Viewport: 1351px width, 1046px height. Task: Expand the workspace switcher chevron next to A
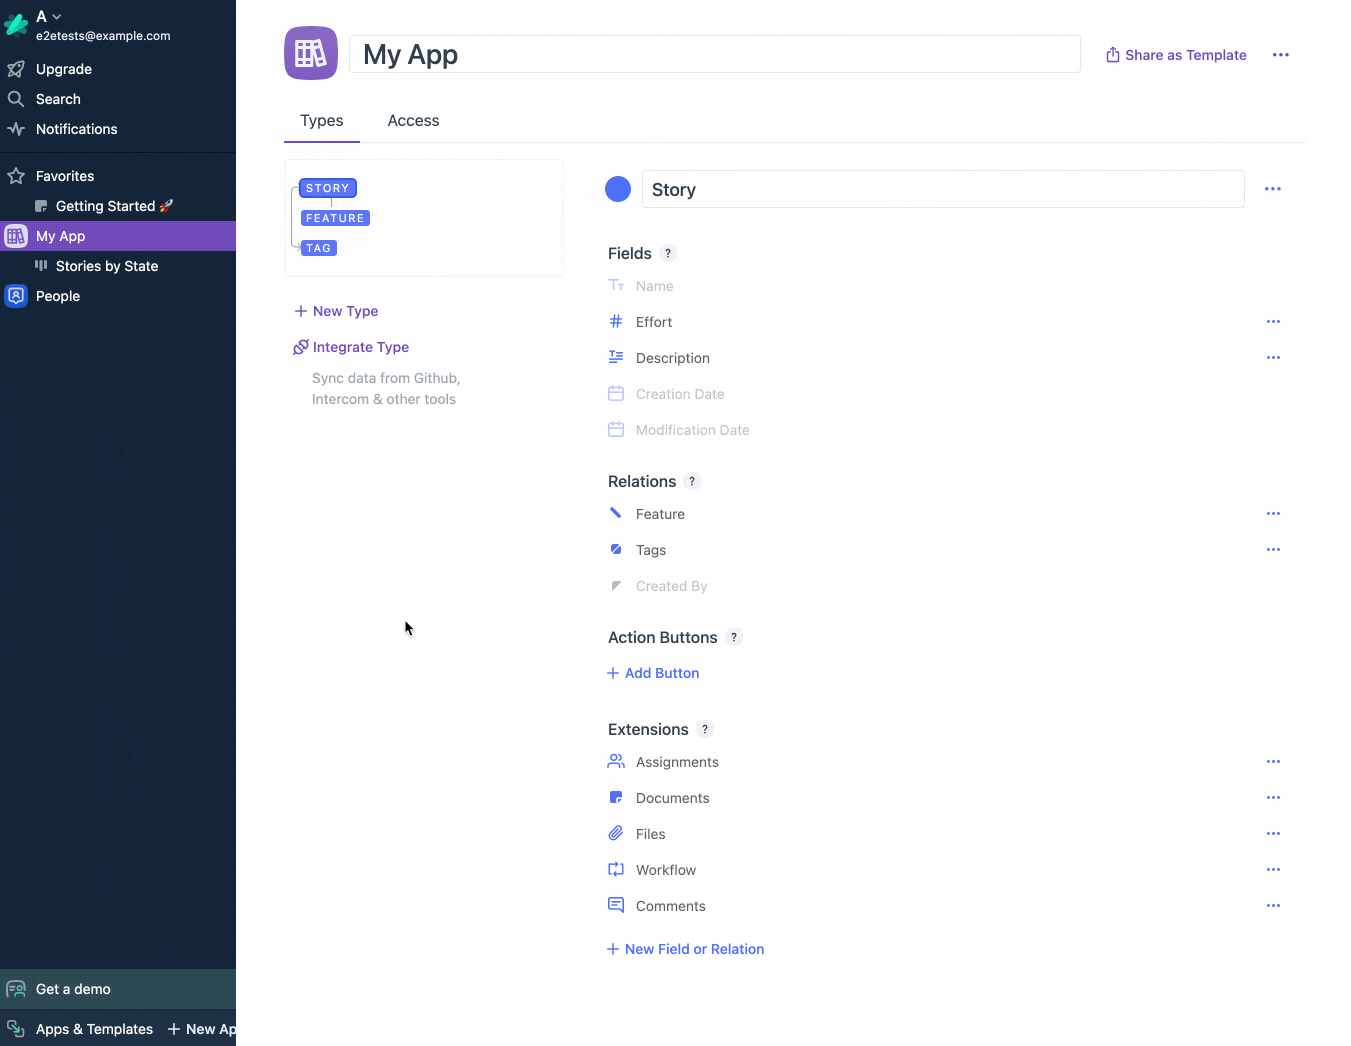[57, 17]
